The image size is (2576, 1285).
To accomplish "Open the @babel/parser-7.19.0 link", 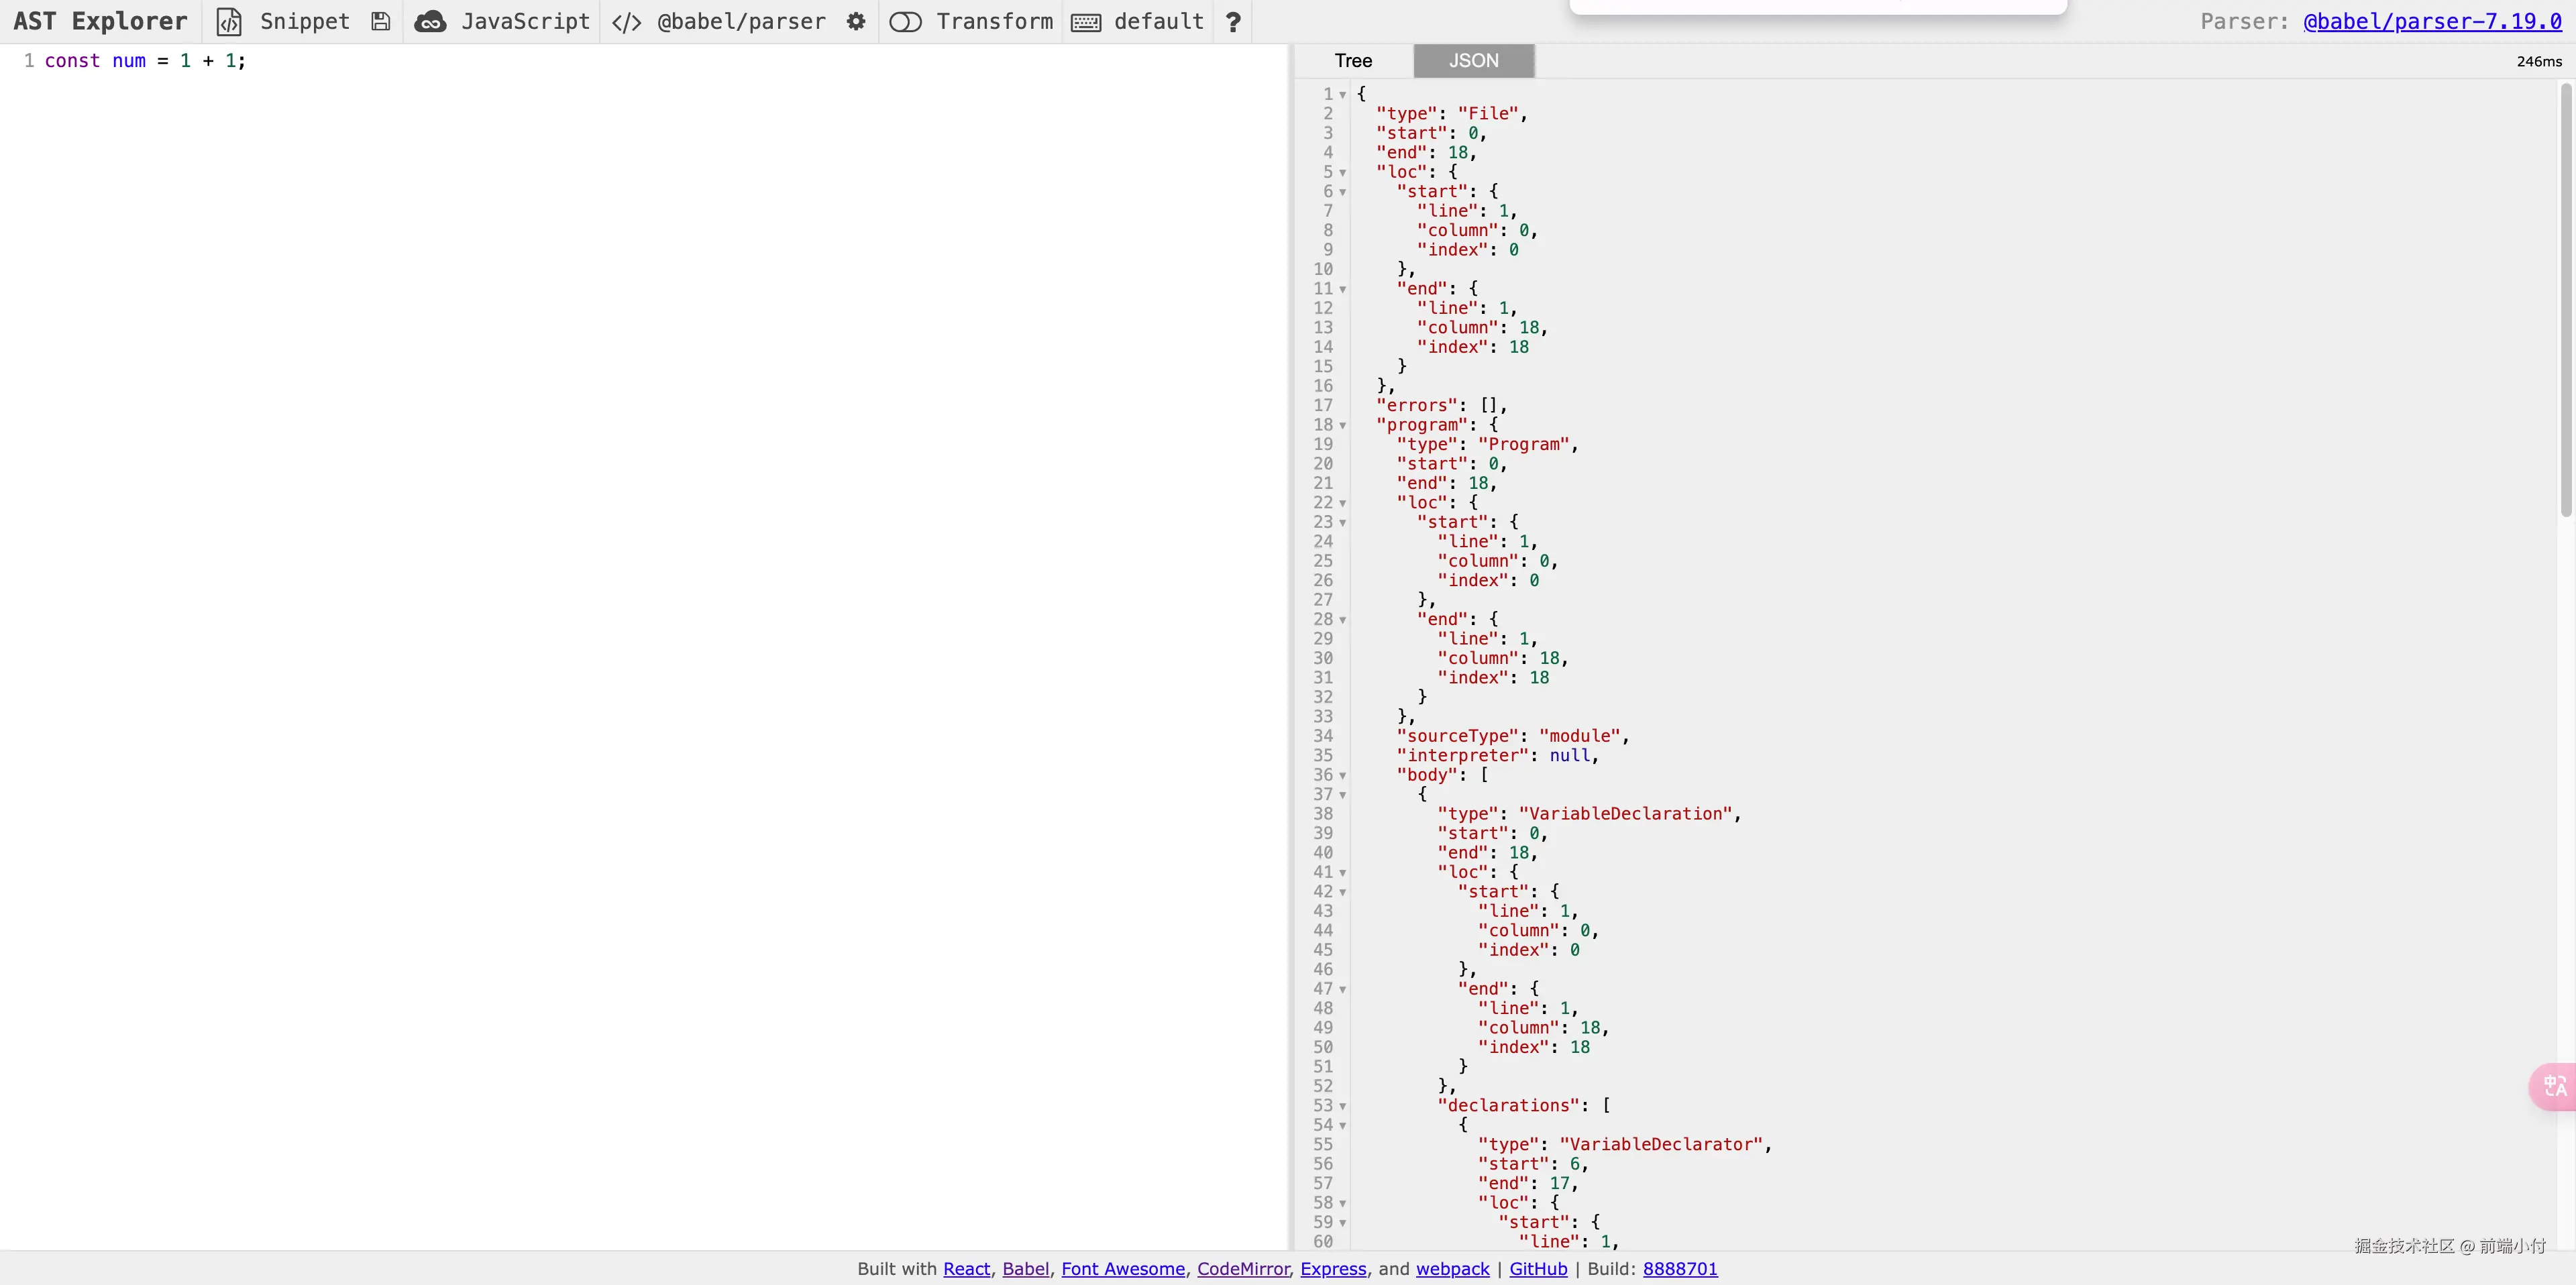I will (2432, 22).
